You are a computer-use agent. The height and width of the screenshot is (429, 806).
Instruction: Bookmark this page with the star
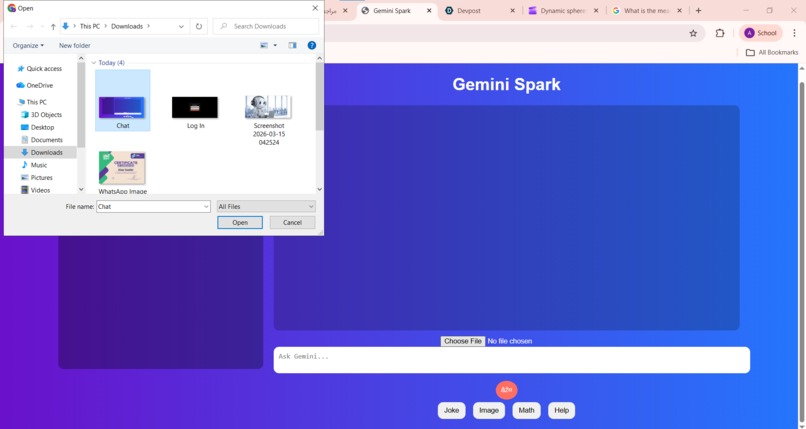click(693, 33)
